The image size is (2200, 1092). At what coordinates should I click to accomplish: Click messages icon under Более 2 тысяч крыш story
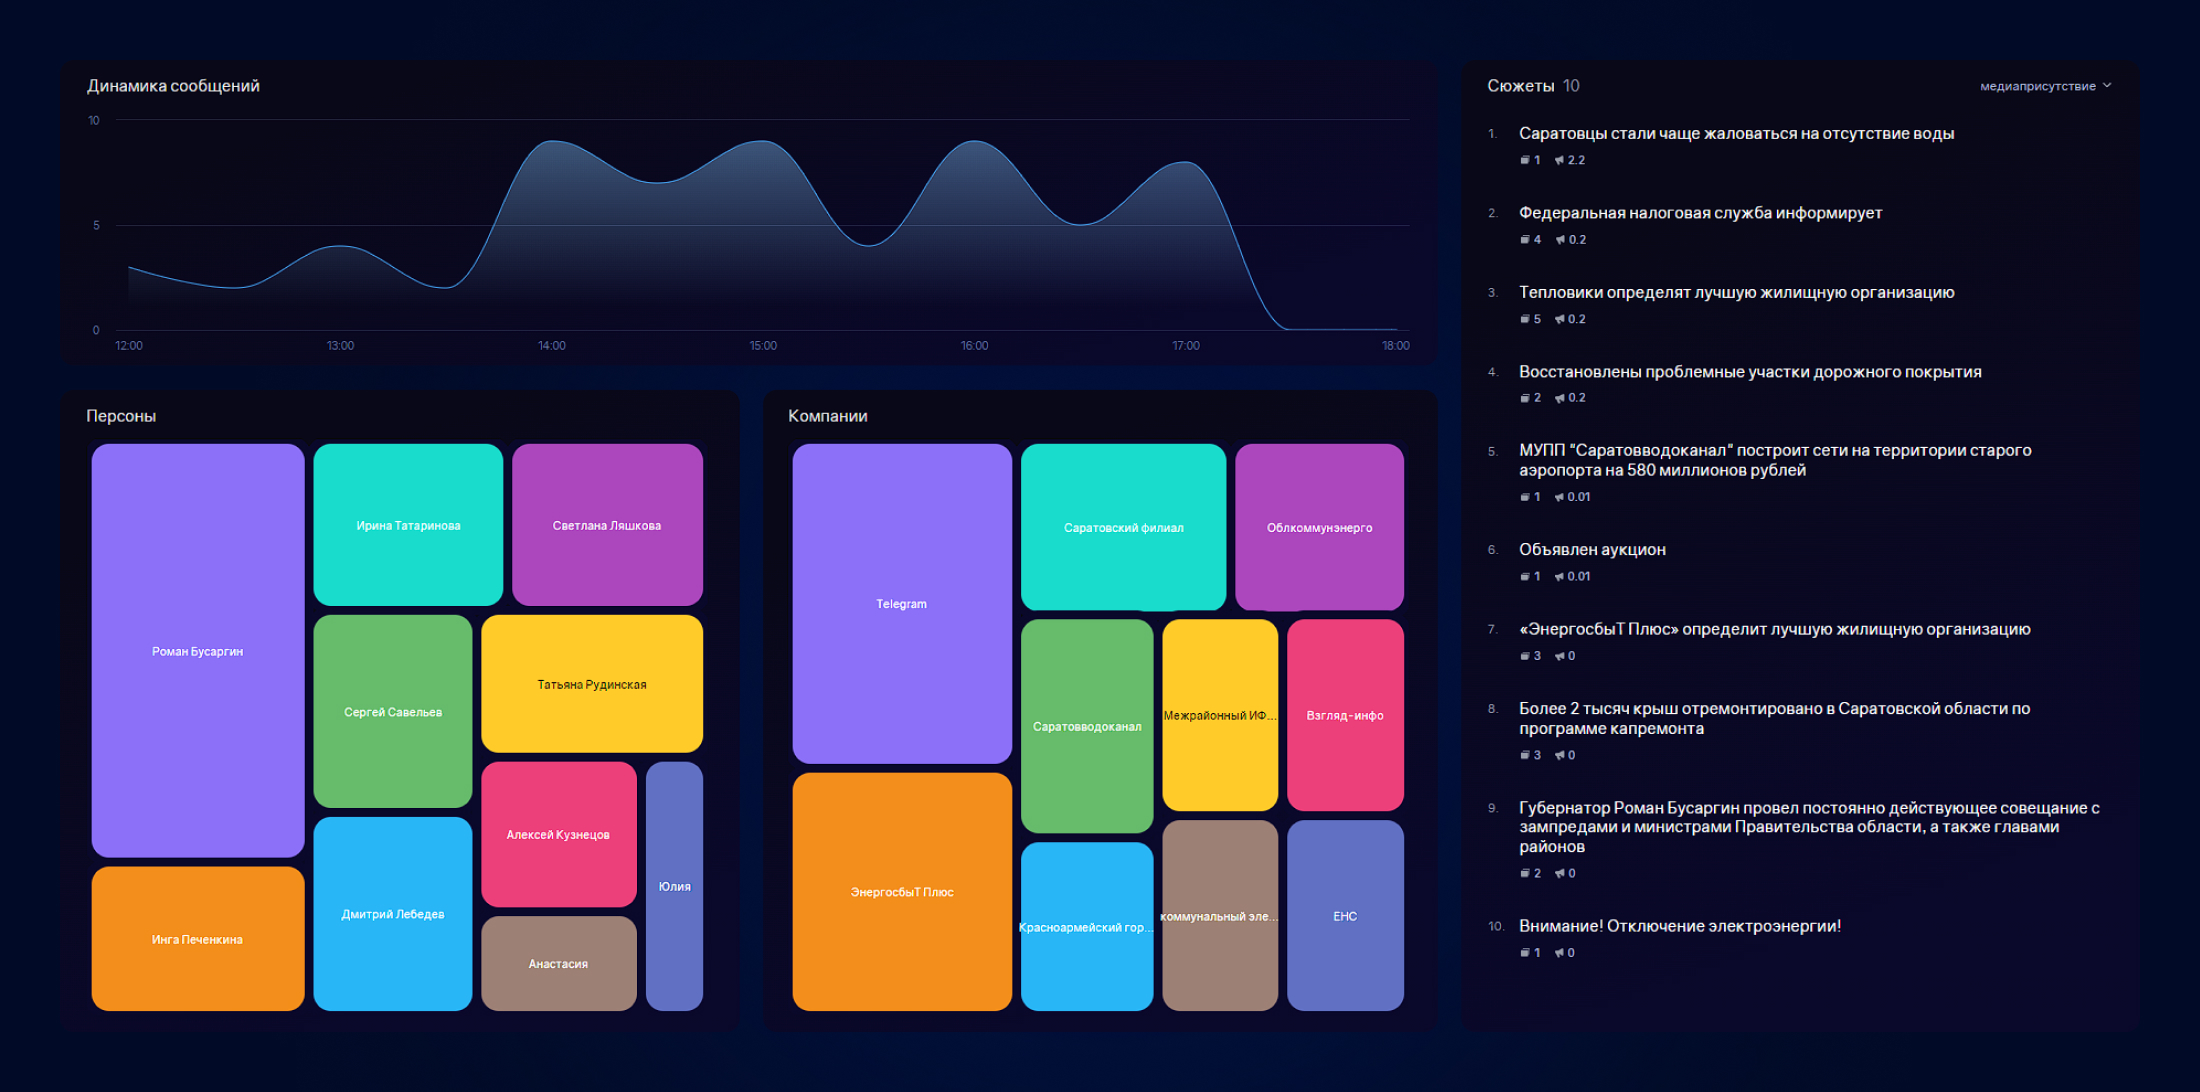click(x=1525, y=755)
